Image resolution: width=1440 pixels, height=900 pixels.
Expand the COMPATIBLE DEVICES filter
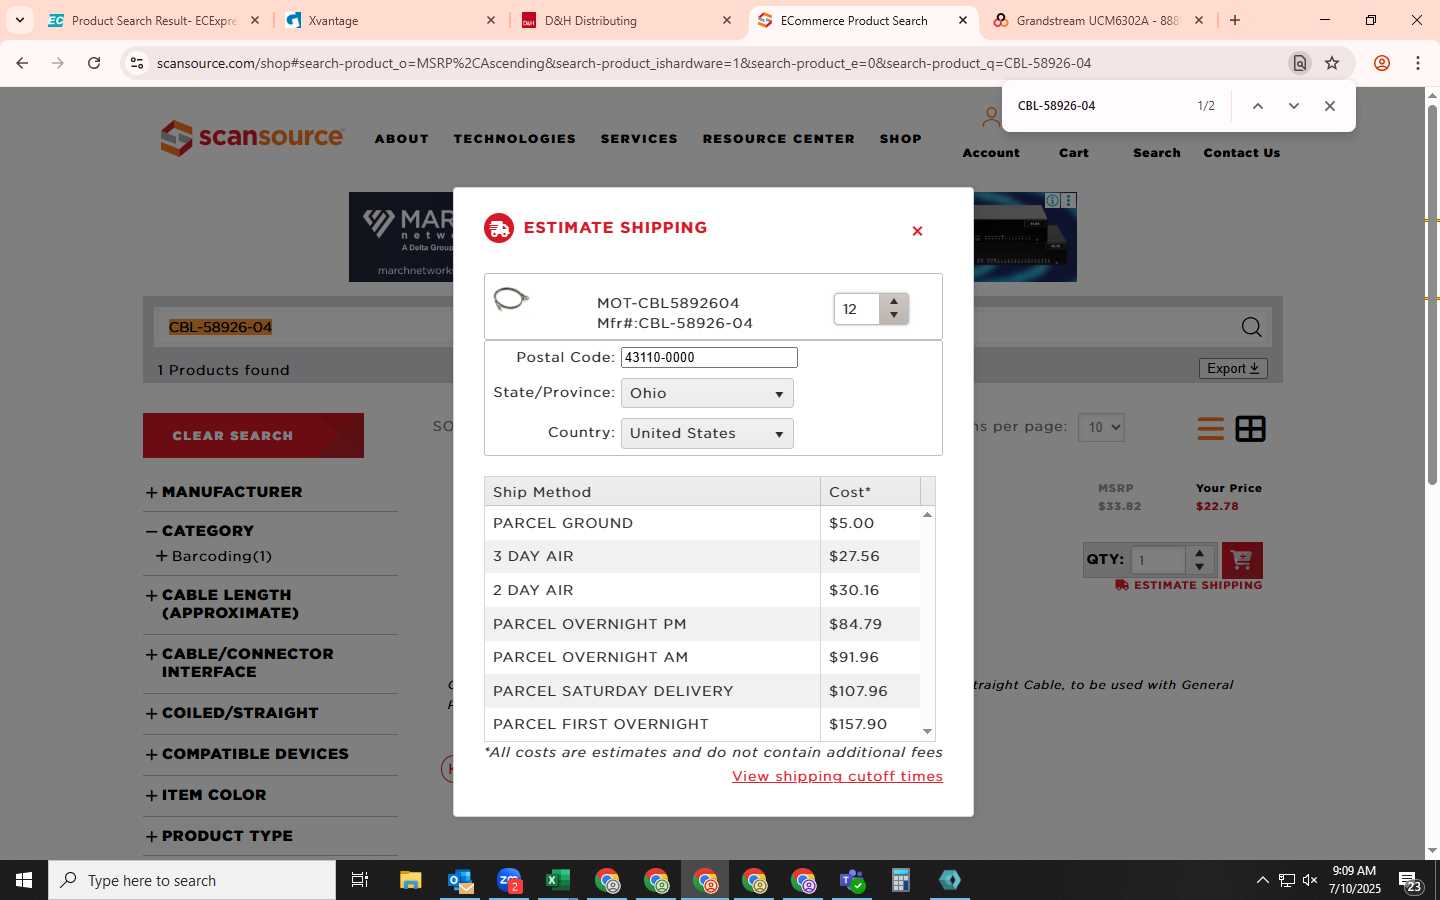click(x=247, y=754)
